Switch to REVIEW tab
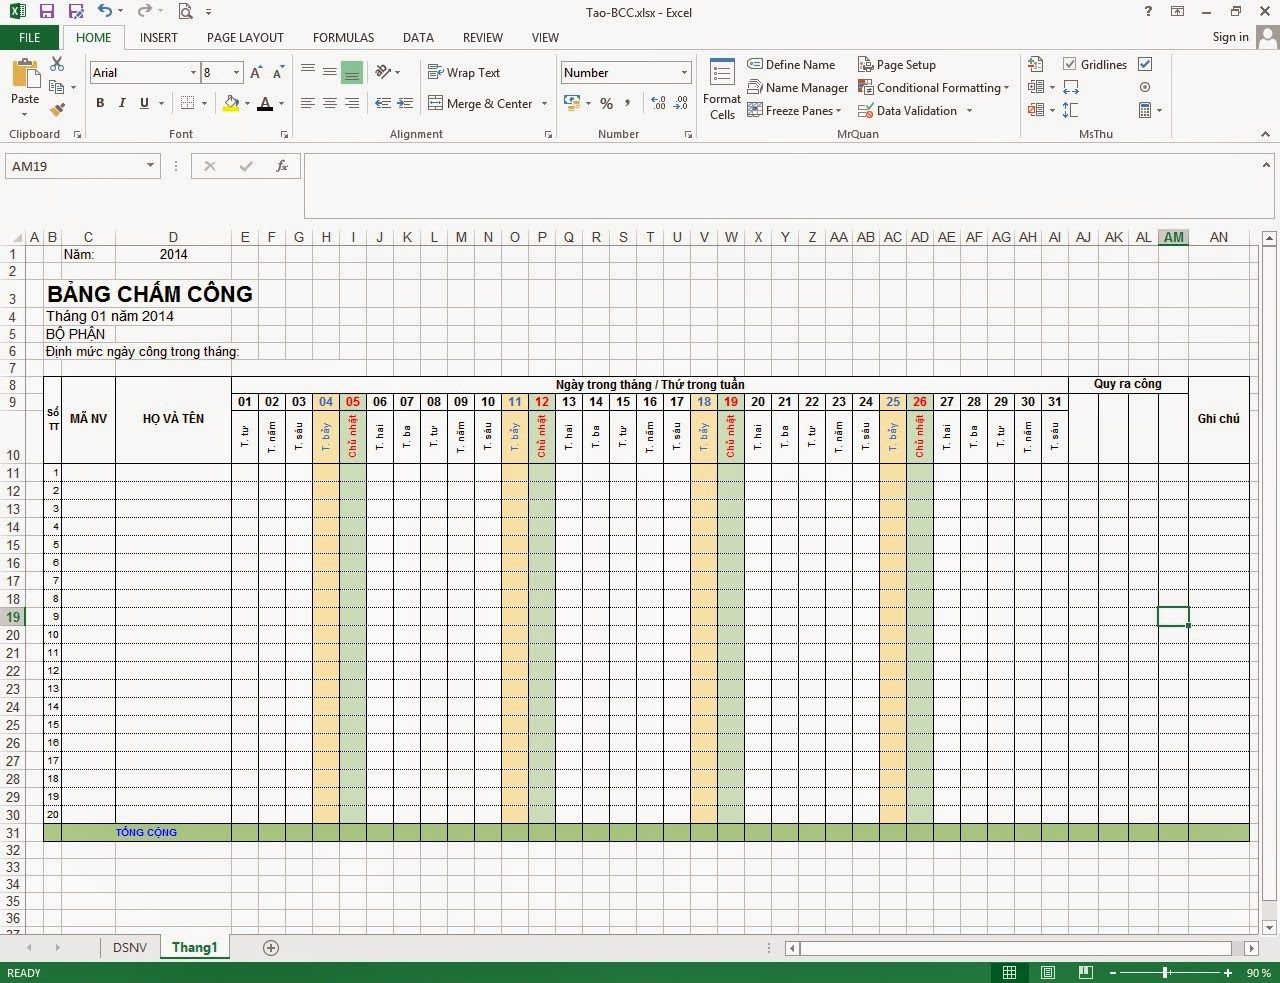This screenshot has height=983, width=1280. [482, 37]
